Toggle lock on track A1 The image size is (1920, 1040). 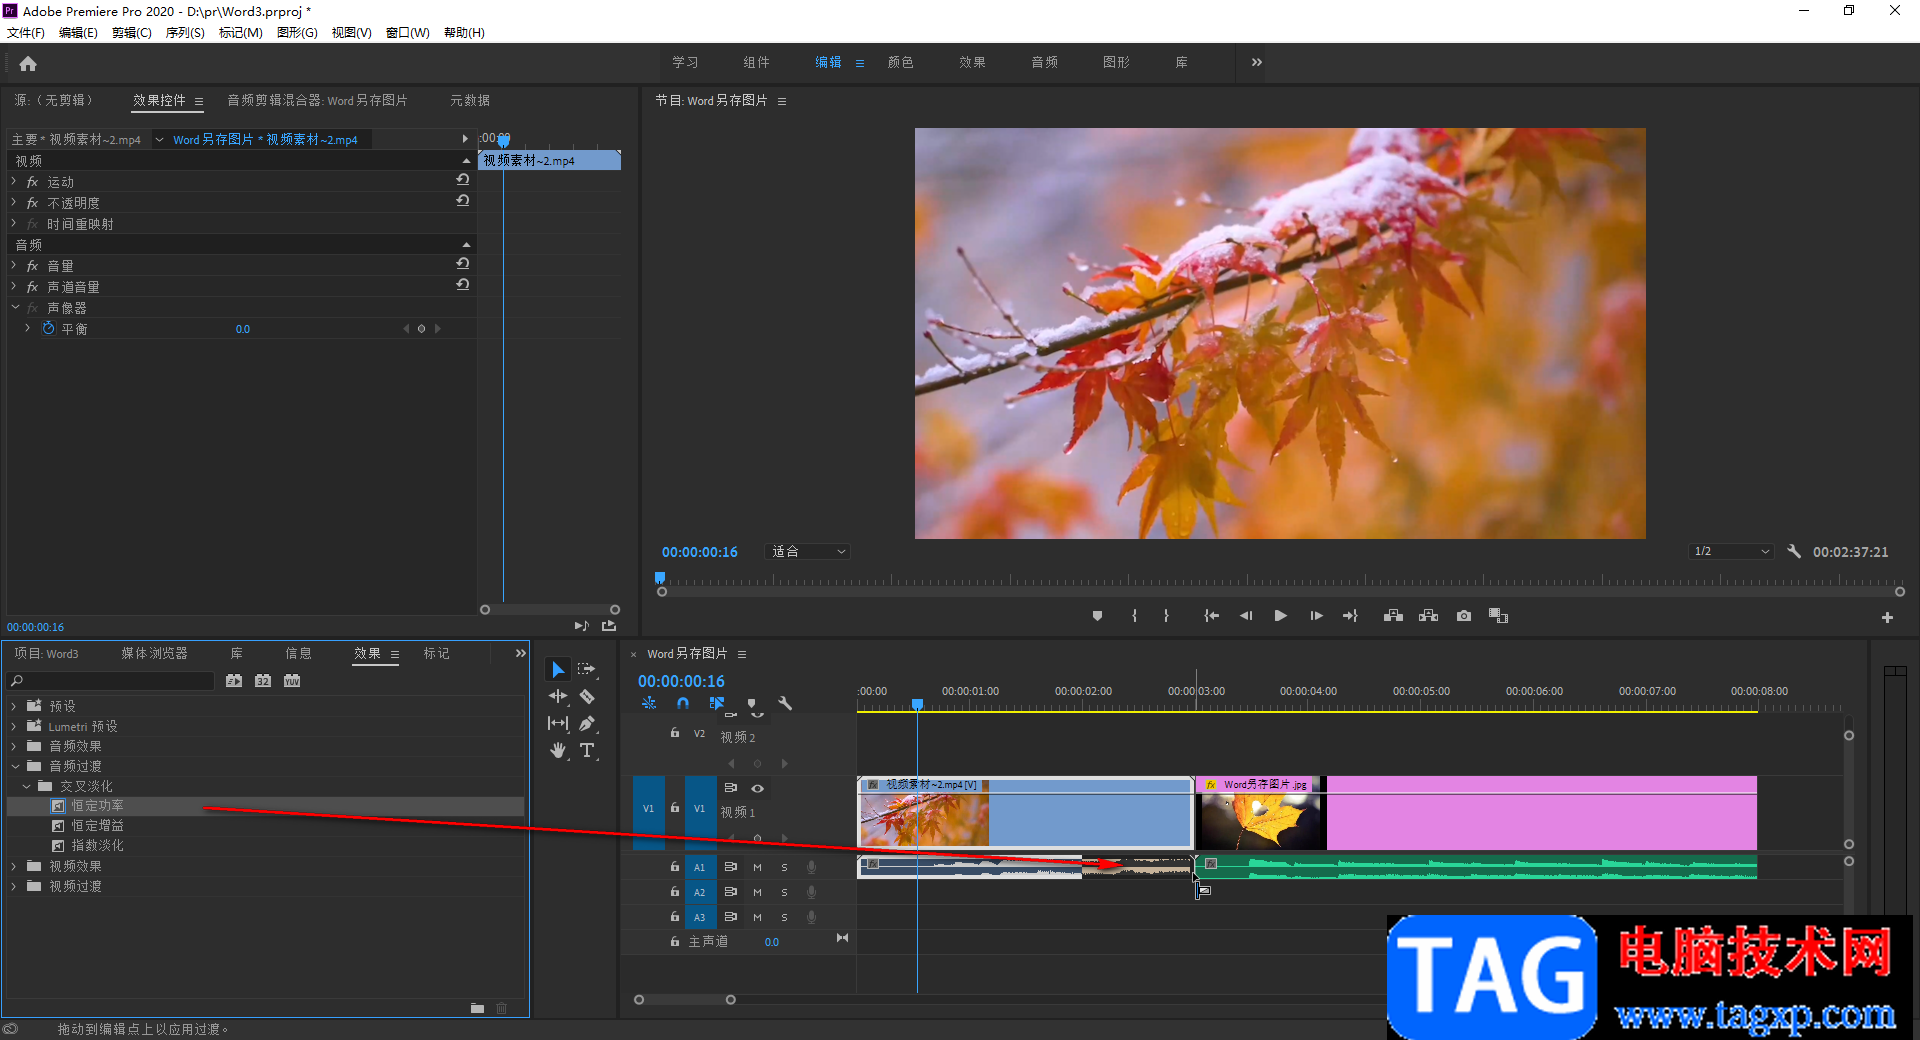(x=675, y=867)
